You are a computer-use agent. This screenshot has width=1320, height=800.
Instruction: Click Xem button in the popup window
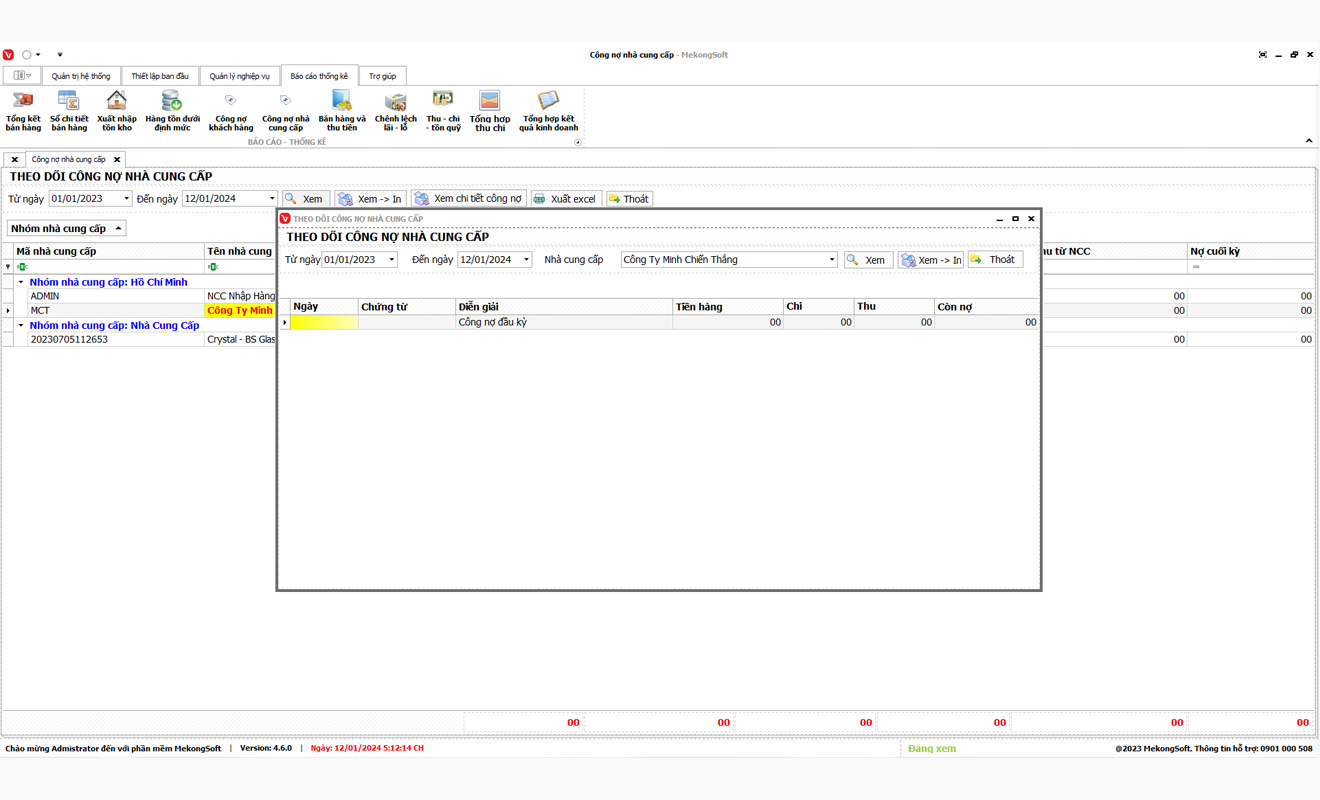868,260
